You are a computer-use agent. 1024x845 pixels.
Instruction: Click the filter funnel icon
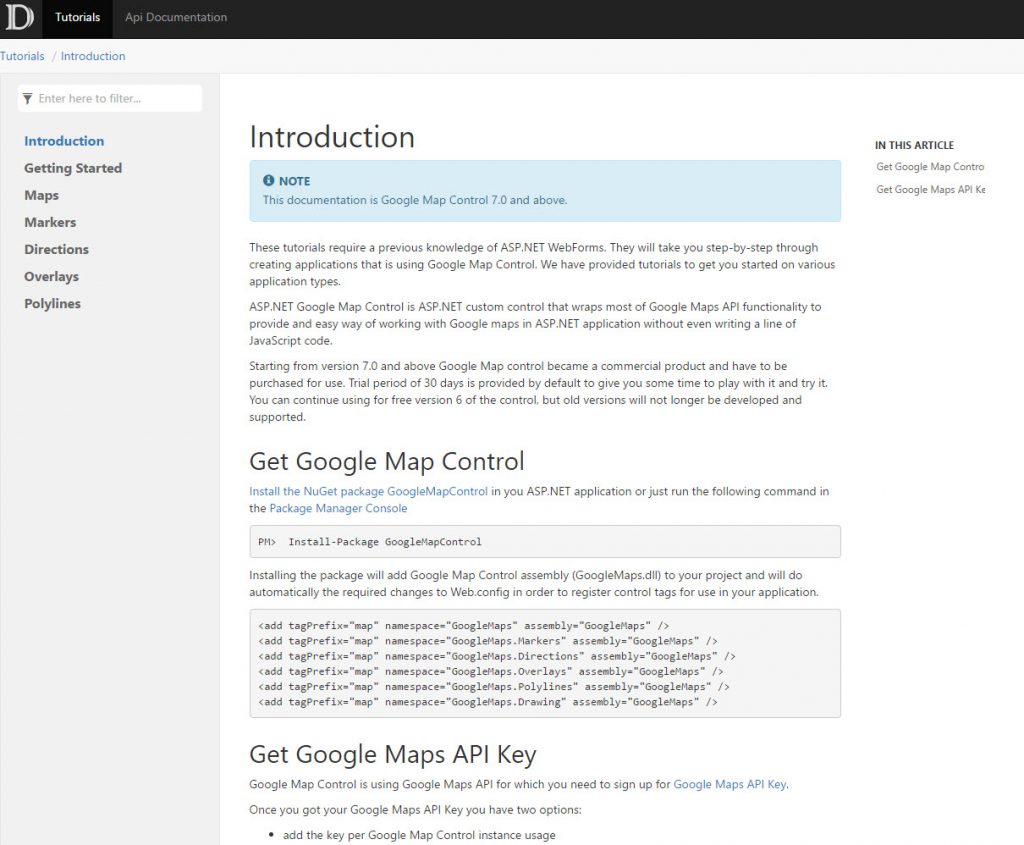(x=29, y=99)
